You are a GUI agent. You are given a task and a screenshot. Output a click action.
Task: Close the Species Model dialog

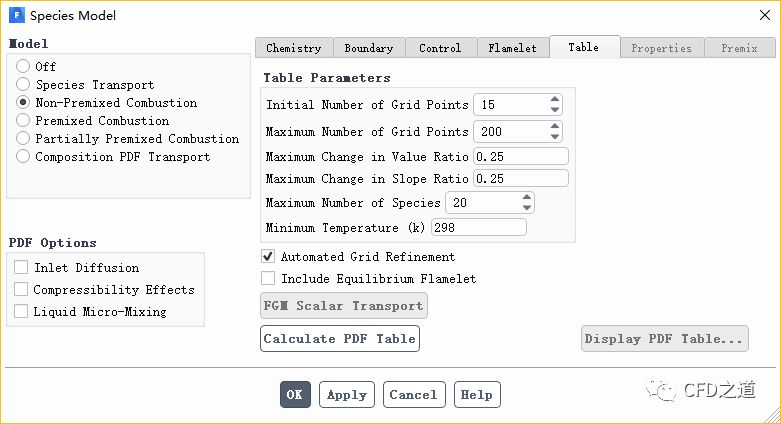point(757,15)
